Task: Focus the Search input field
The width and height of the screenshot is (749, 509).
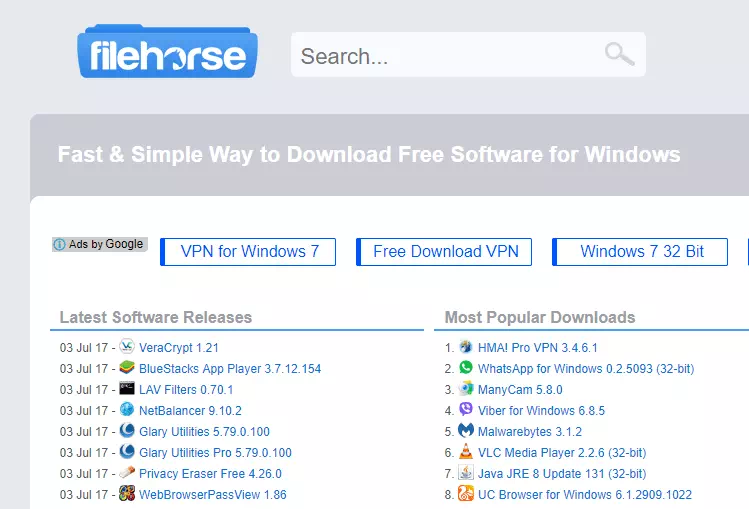Action: click(x=468, y=54)
